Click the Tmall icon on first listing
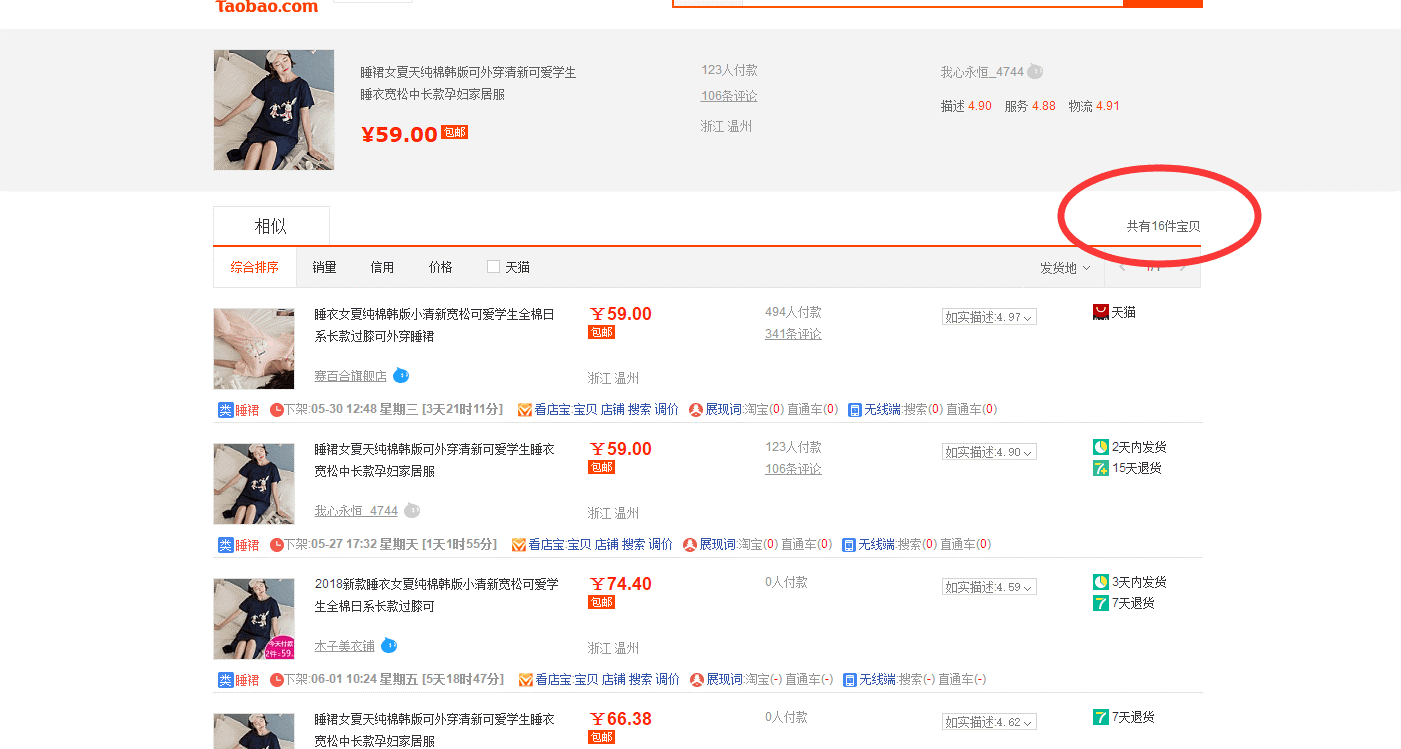 [x=1101, y=313]
